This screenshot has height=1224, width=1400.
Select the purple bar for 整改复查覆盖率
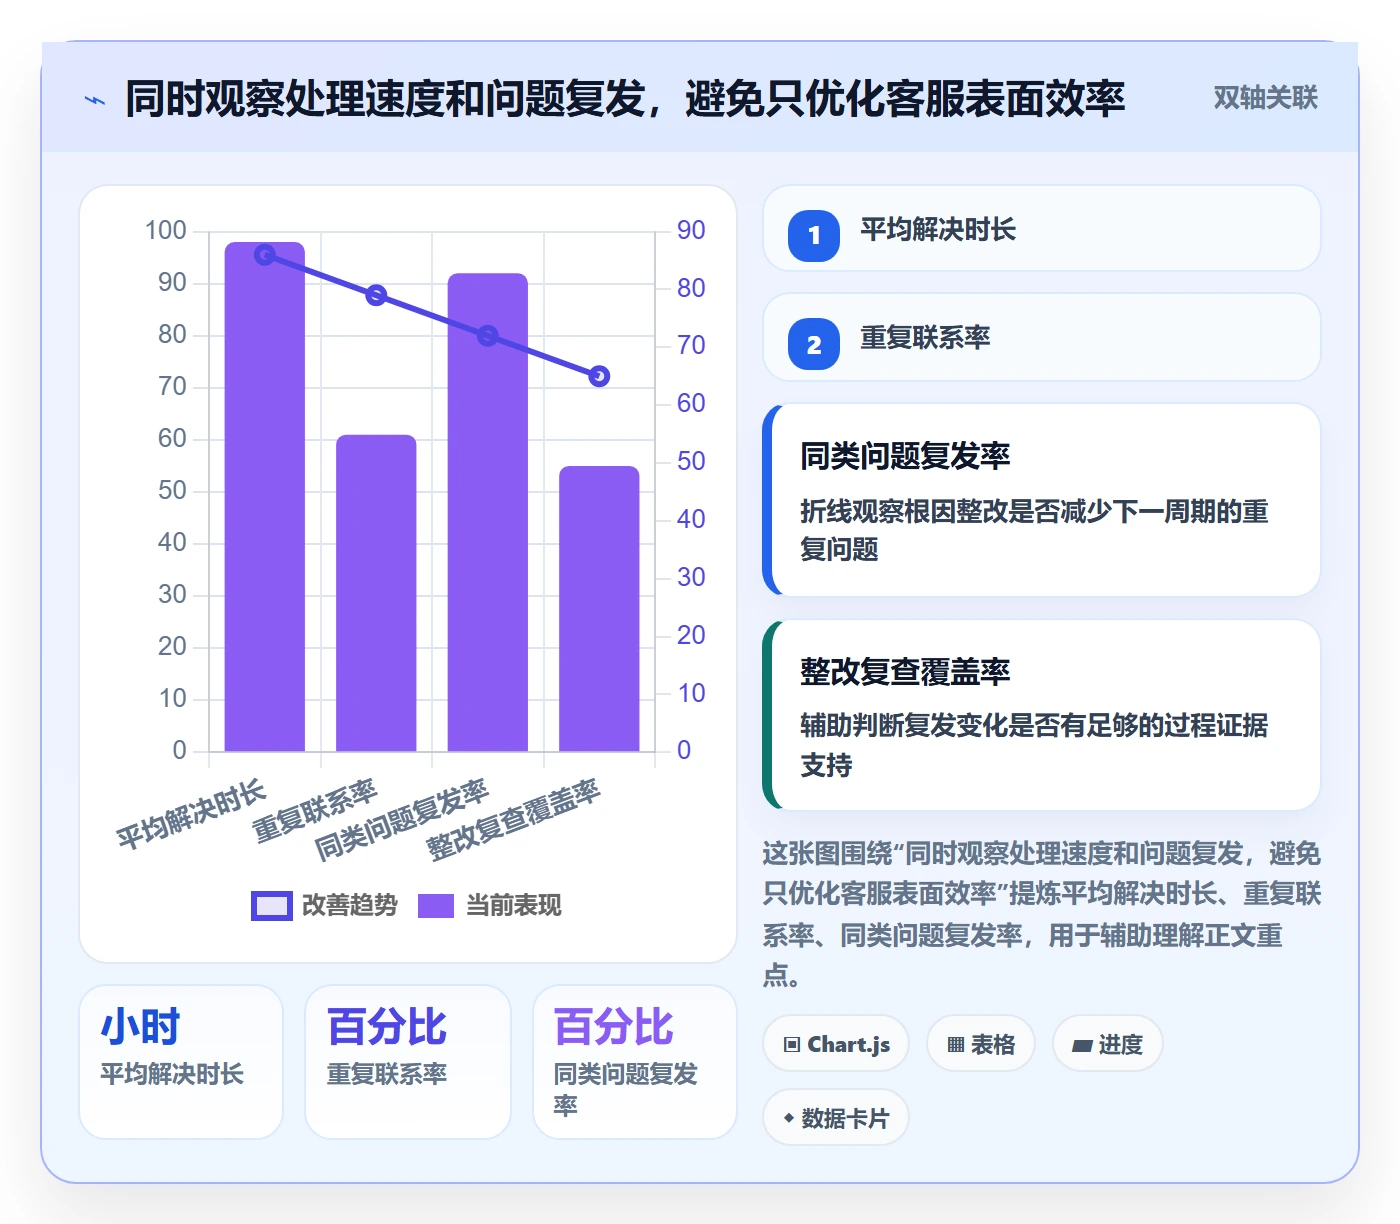(x=599, y=608)
